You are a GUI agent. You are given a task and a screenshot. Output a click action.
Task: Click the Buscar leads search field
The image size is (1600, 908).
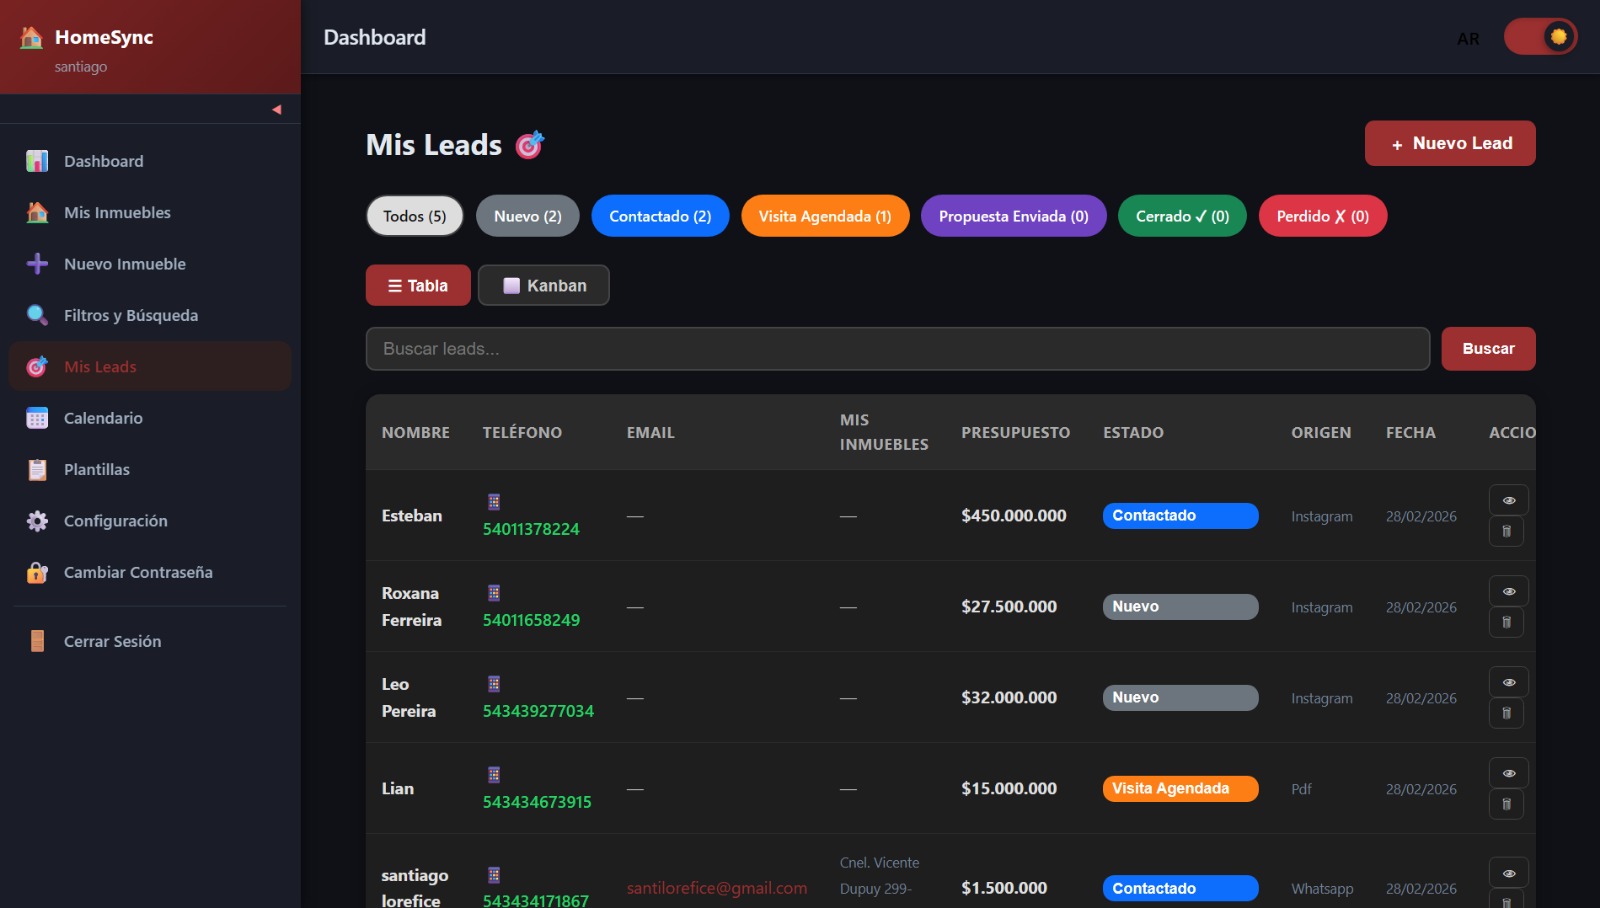897,349
